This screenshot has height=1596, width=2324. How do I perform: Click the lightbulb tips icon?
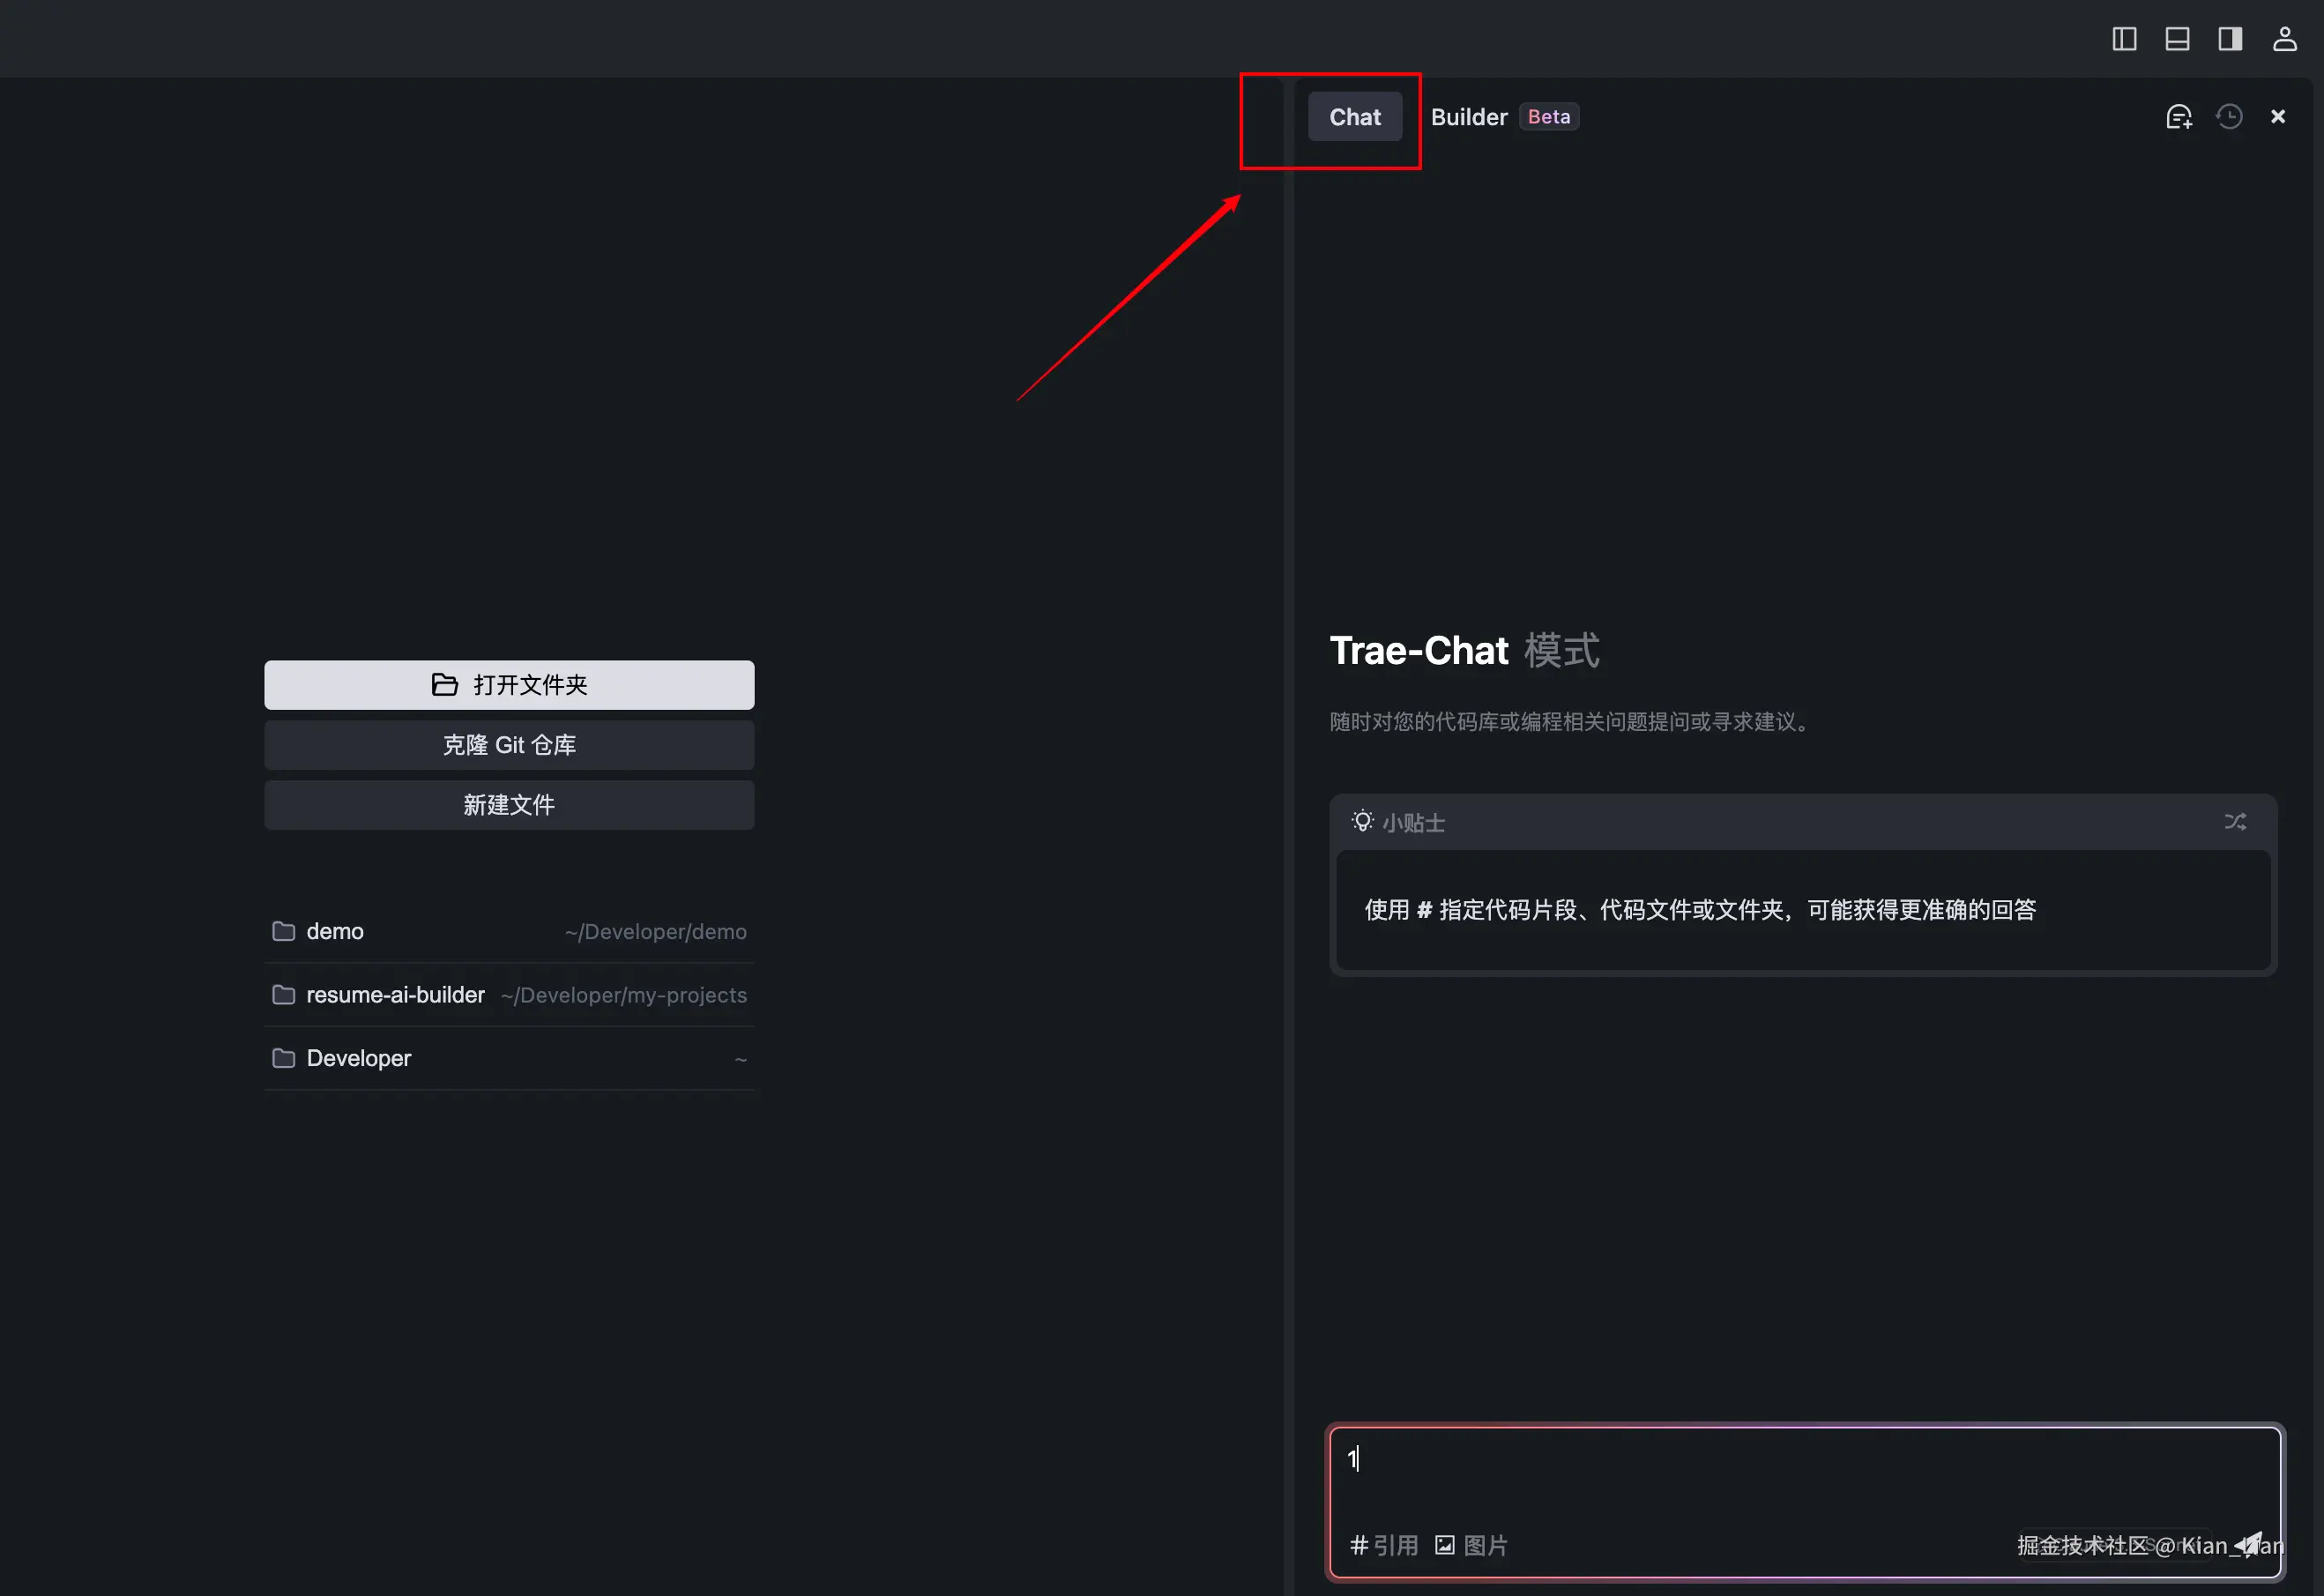pyautogui.click(x=1362, y=821)
